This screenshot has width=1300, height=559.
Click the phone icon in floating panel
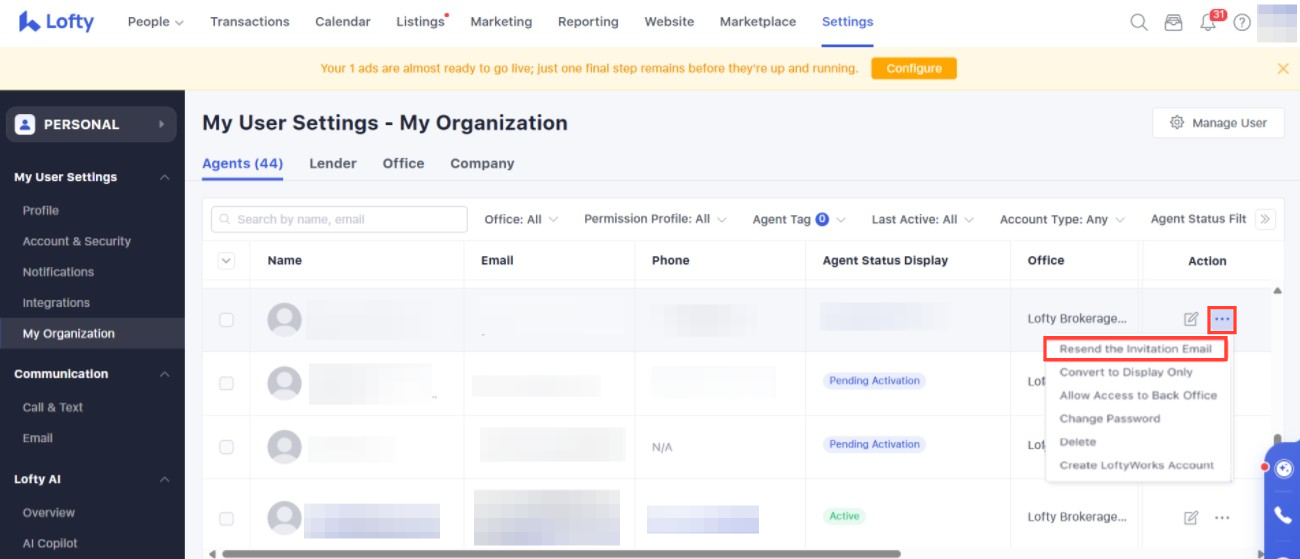1282,515
